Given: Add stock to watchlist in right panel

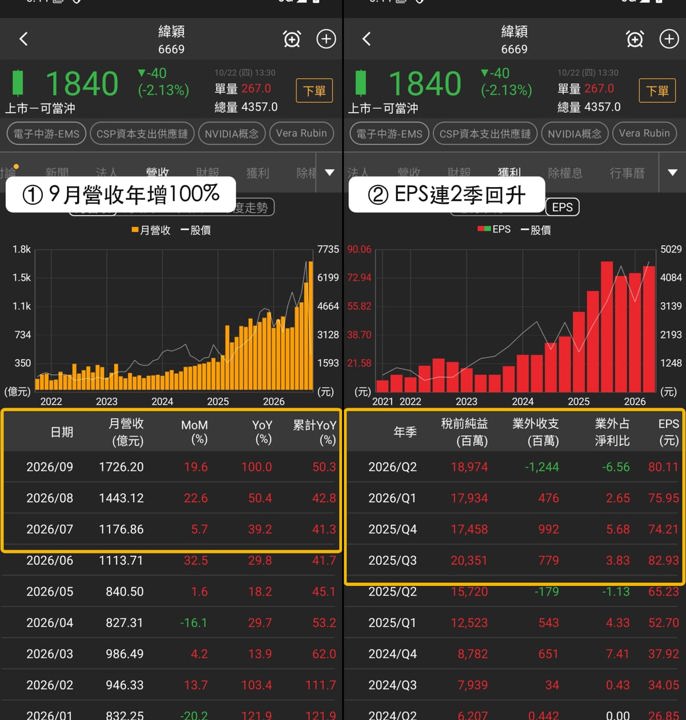Looking at the screenshot, I should pos(669,39).
